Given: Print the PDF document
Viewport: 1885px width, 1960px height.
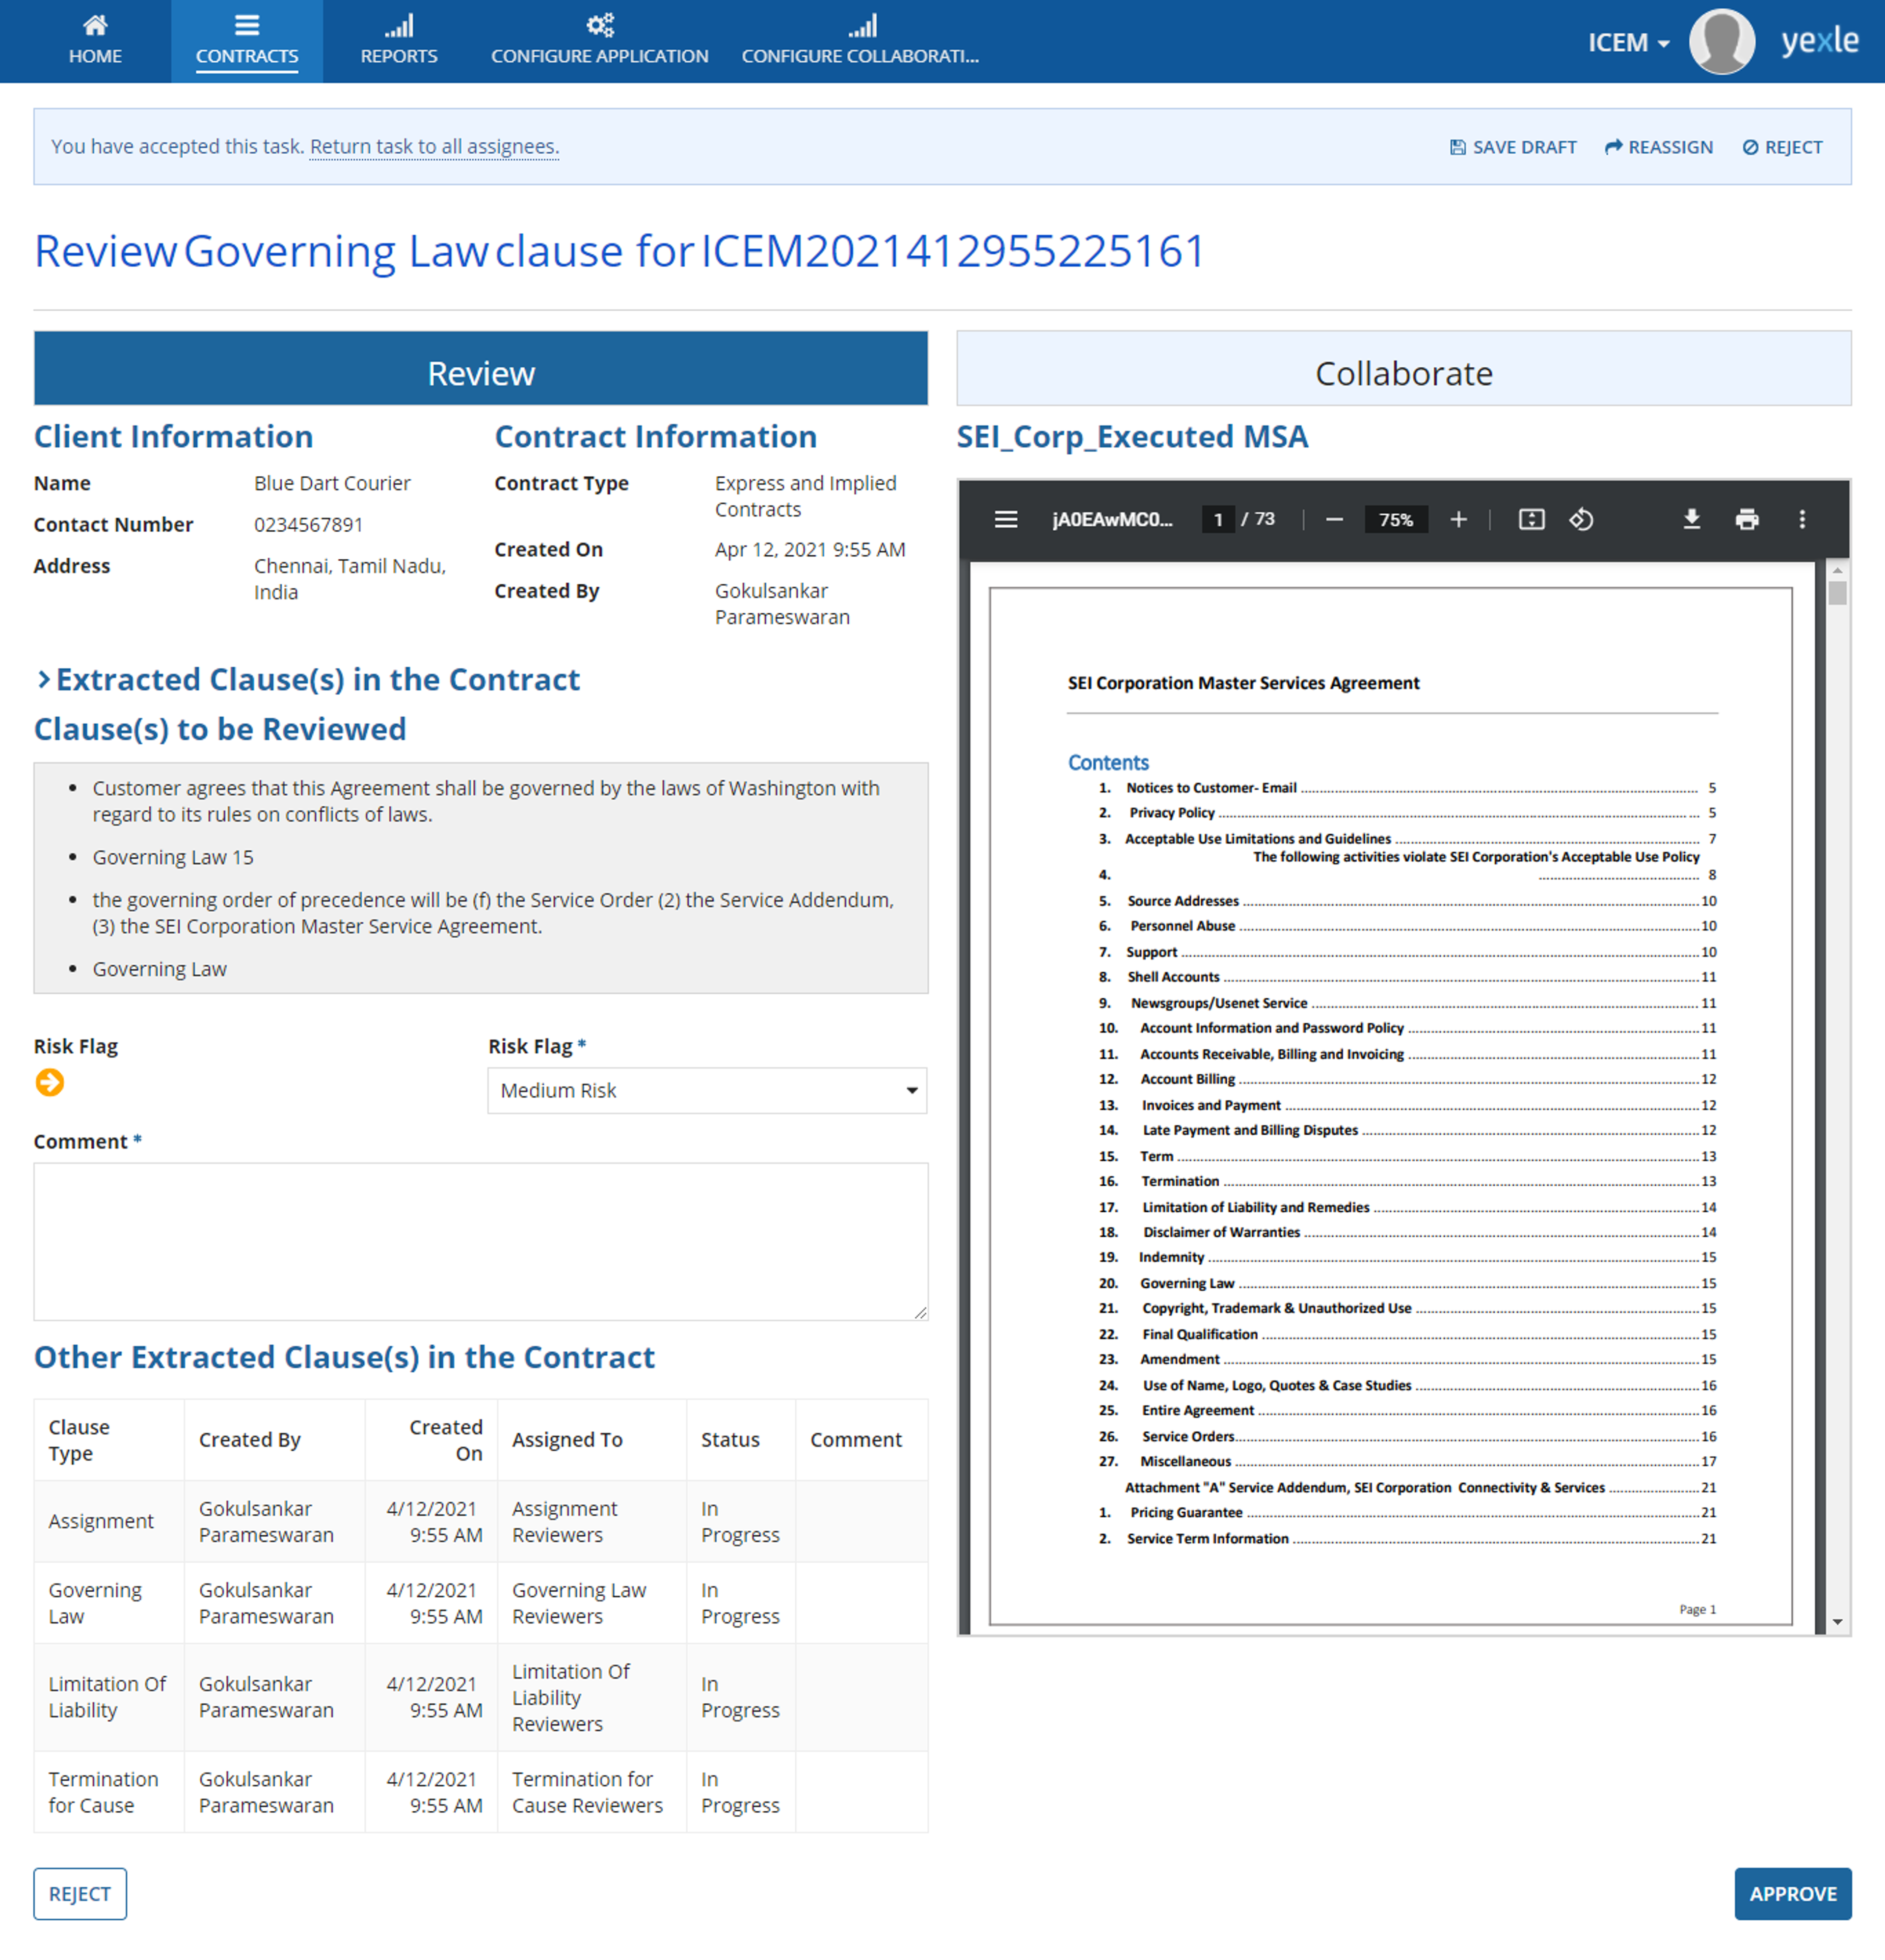Looking at the screenshot, I should point(1747,520).
